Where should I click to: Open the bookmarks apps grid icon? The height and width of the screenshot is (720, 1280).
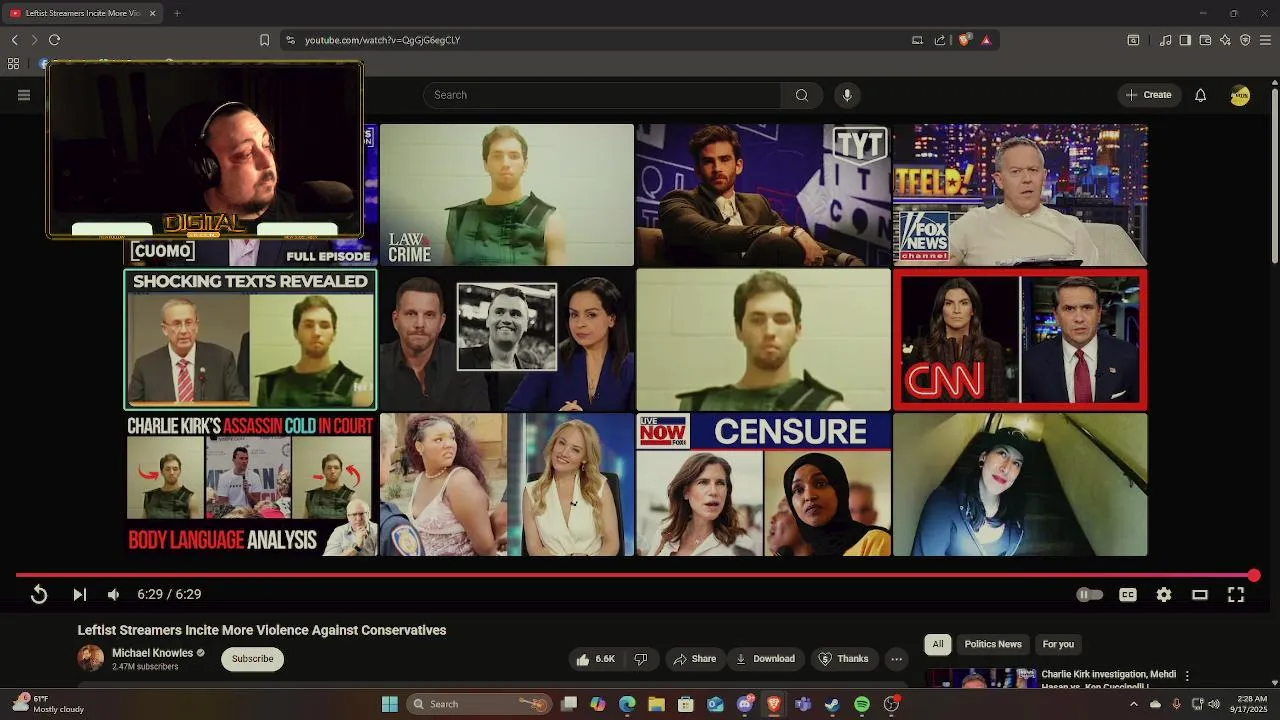(x=13, y=64)
